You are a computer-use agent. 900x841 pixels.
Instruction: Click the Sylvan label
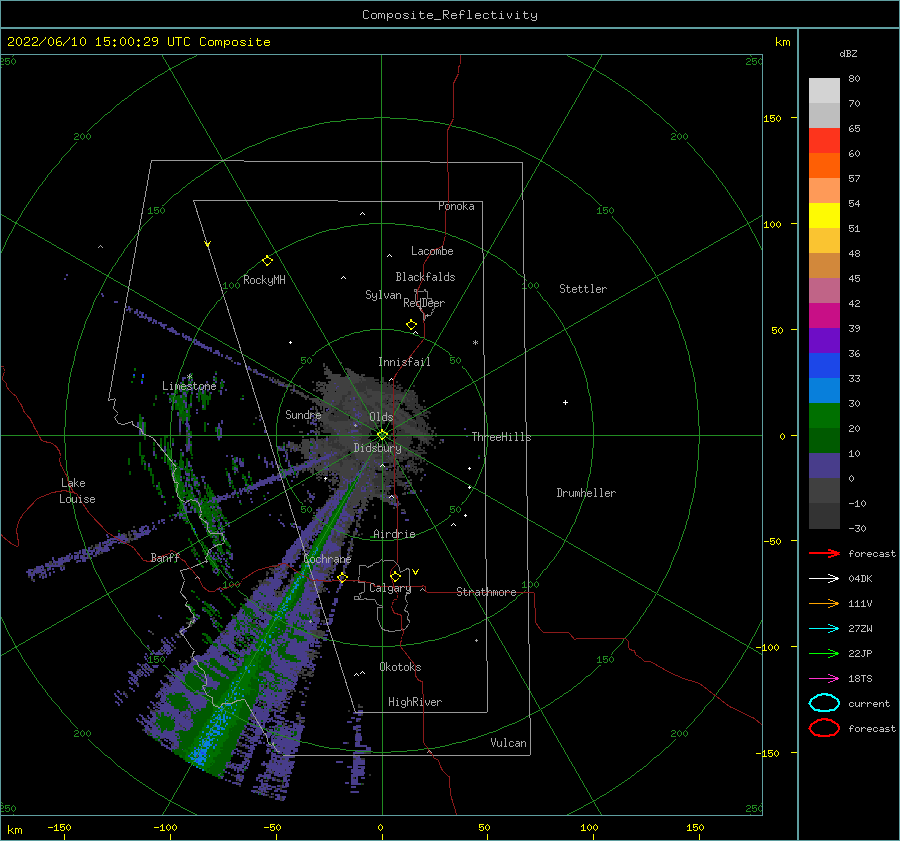point(383,295)
